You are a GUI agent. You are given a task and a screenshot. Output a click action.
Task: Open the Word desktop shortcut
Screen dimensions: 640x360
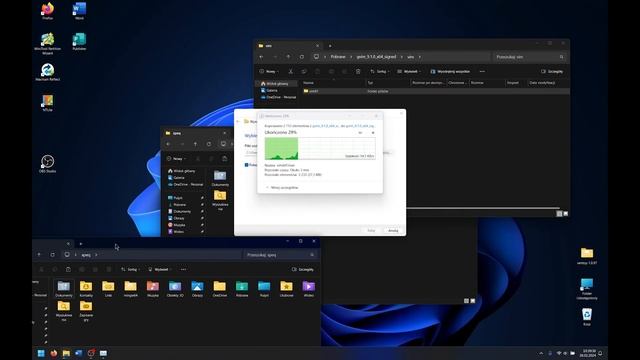point(79,10)
